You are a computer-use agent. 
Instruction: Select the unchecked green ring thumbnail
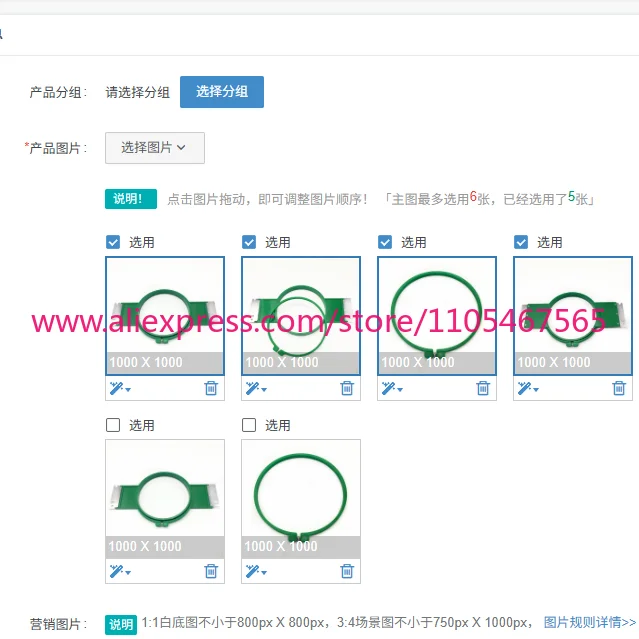301,499
